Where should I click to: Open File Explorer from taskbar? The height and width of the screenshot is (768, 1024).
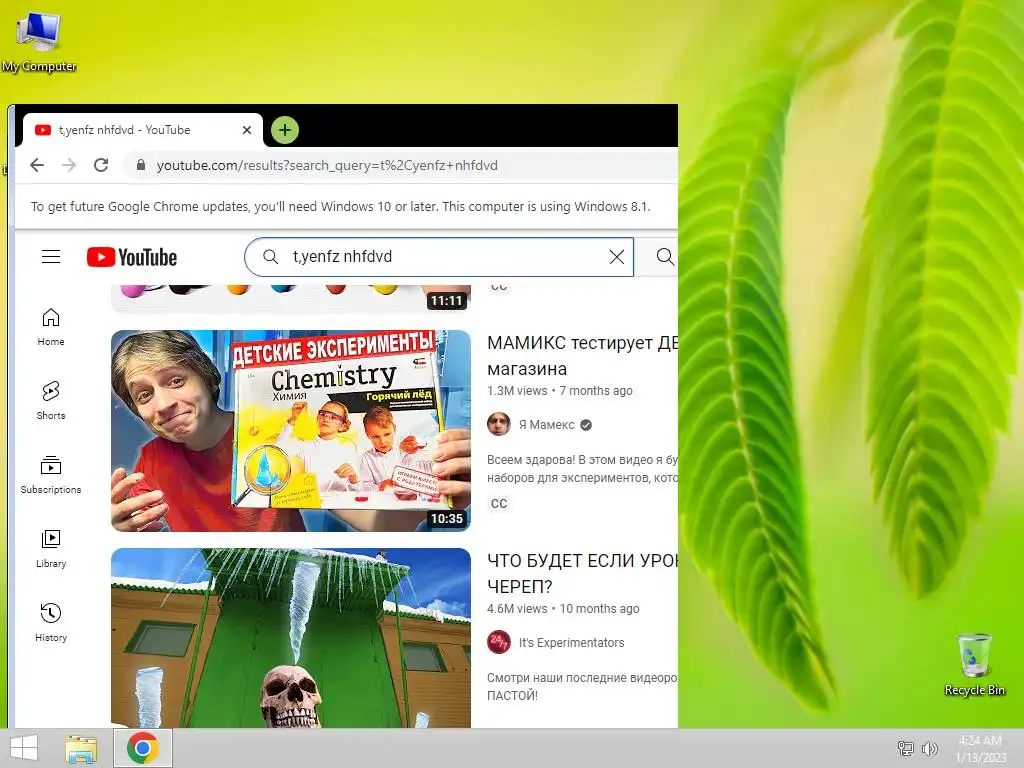[x=81, y=748]
